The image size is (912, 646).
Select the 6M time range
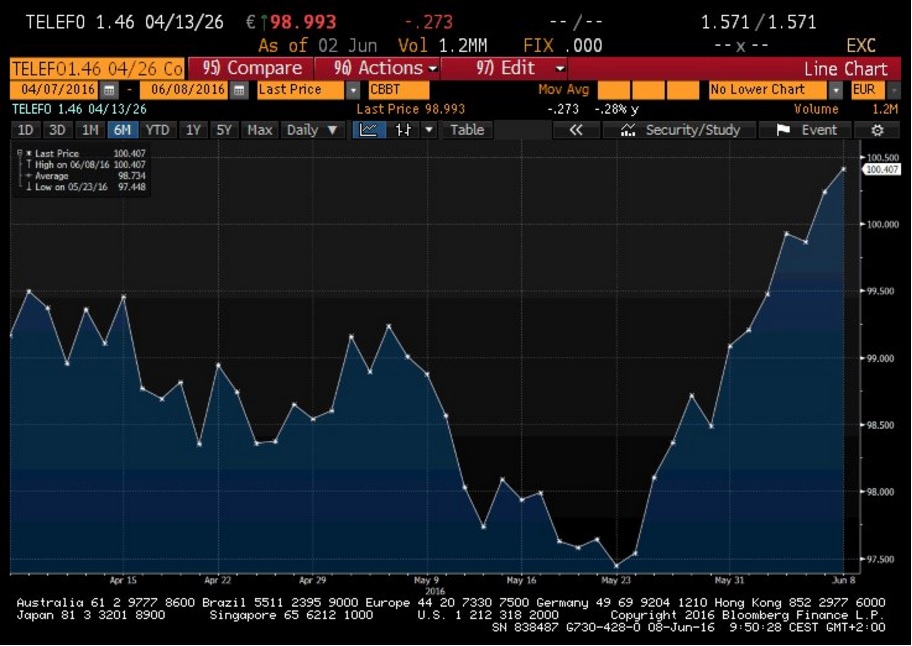click(122, 130)
